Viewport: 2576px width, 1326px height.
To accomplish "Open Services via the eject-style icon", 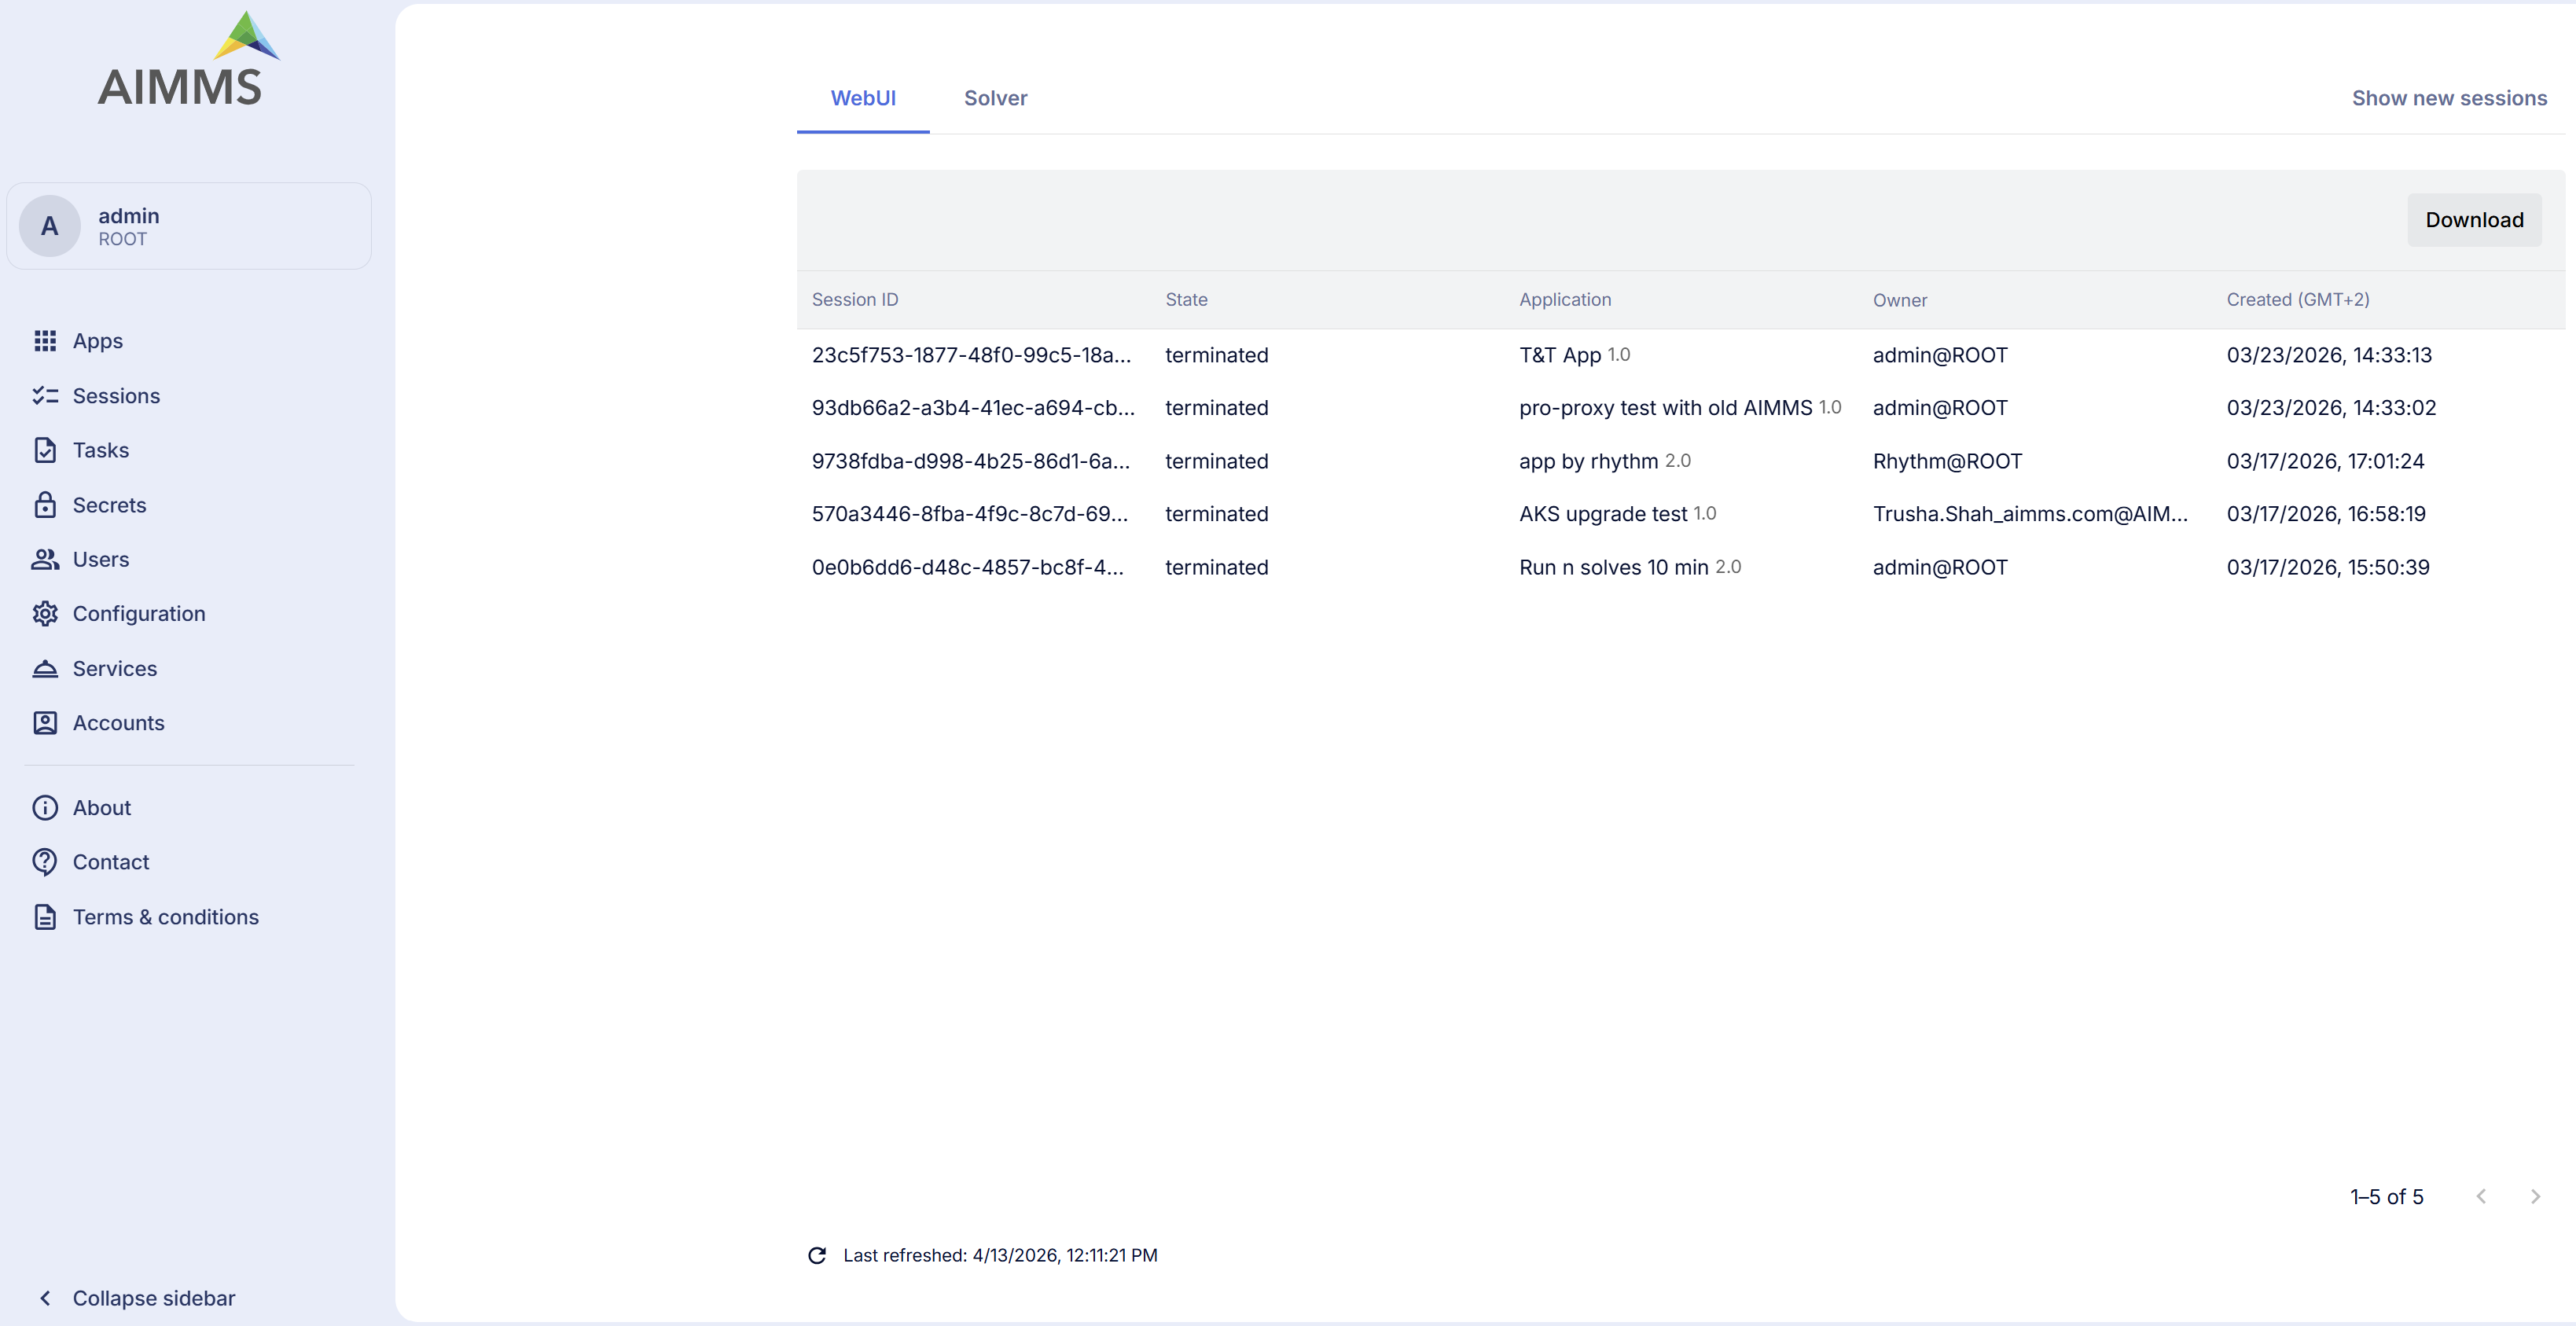I will click(x=46, y=668).
